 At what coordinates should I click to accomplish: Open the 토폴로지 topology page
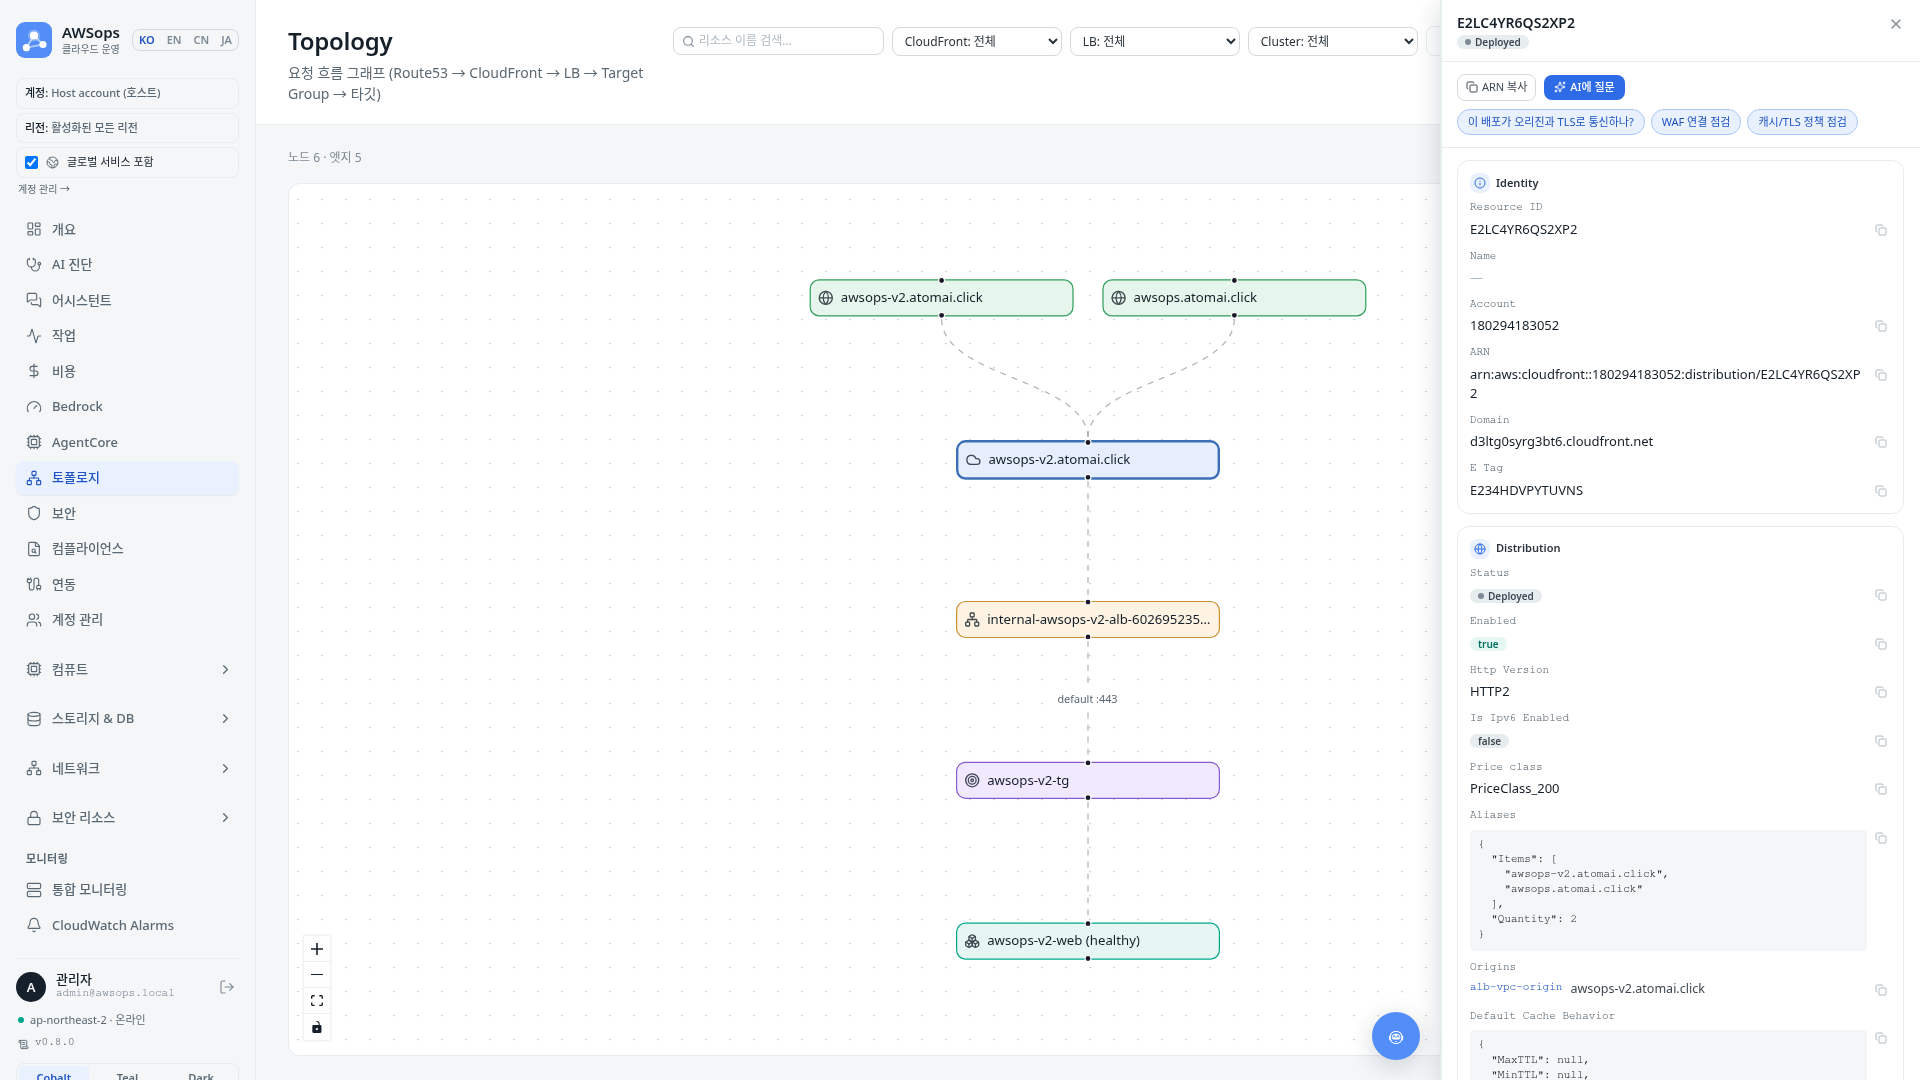[128, 478]
